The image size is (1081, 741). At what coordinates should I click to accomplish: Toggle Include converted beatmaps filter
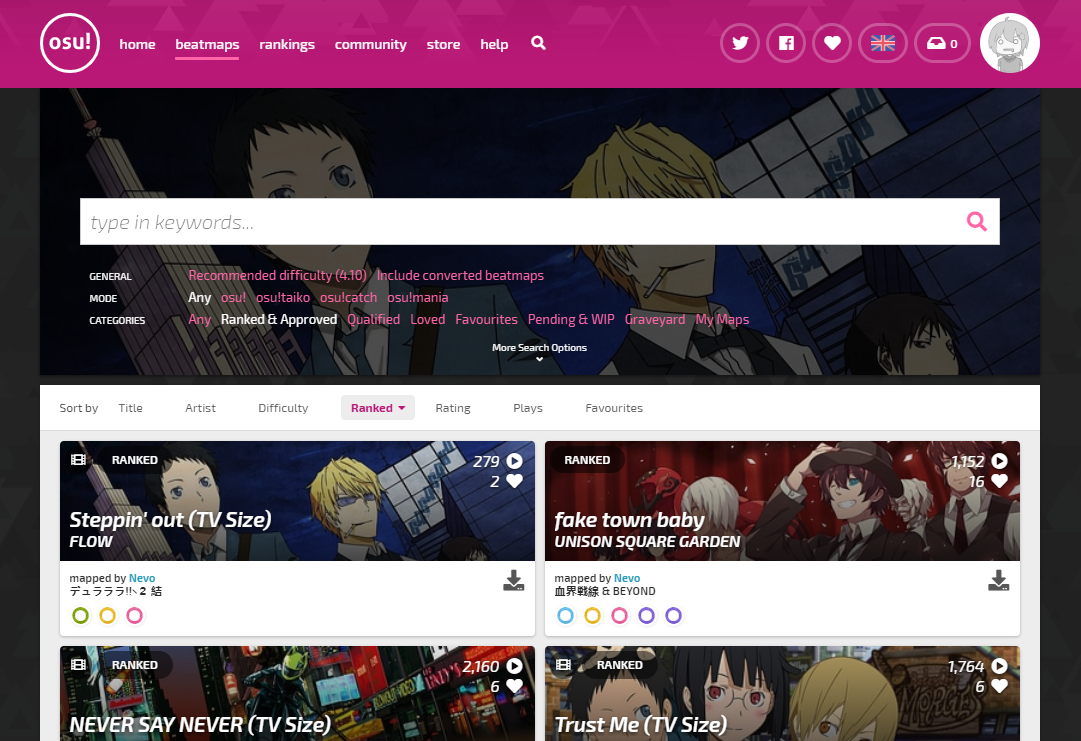[460, 275]
